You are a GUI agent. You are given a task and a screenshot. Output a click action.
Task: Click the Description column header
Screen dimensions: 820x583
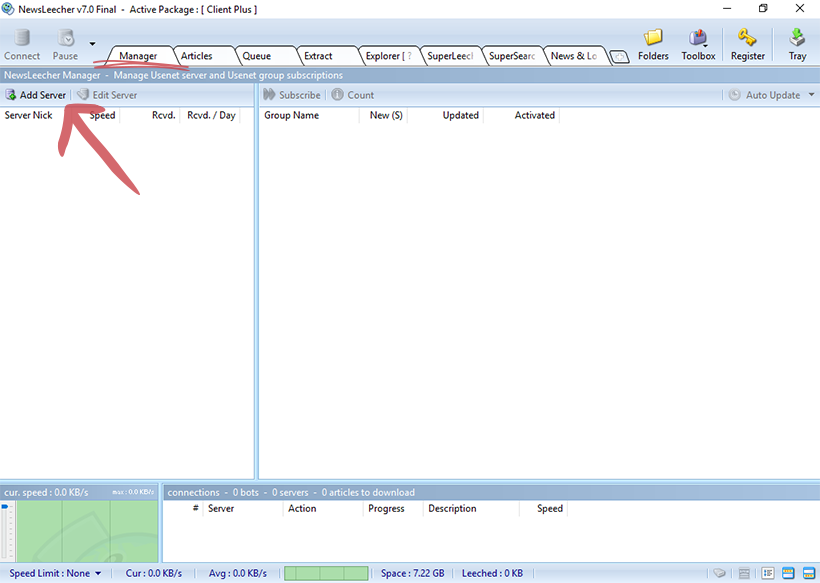452,509
